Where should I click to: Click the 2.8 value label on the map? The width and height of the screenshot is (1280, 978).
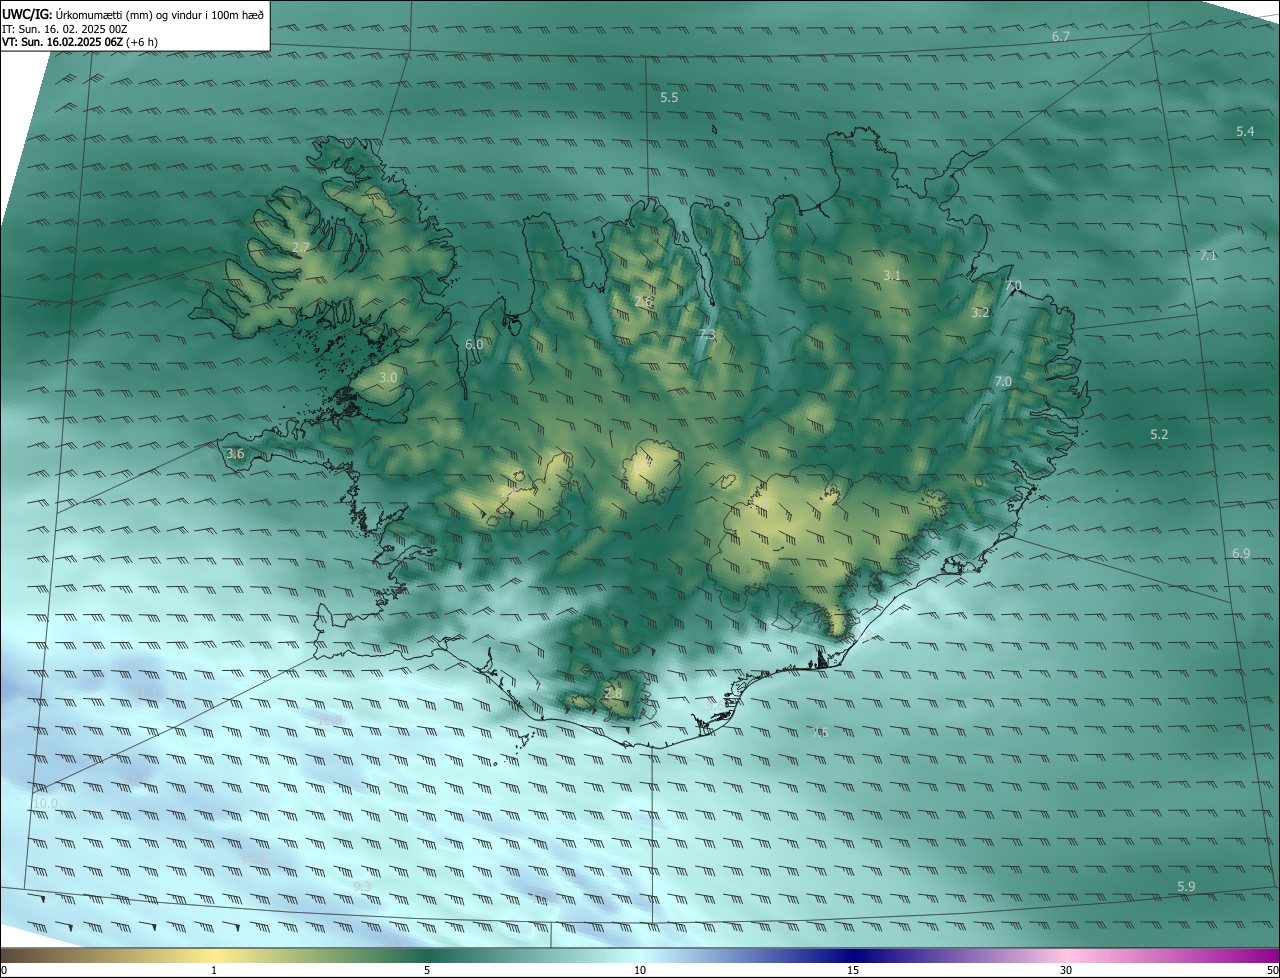coord(613,692)
